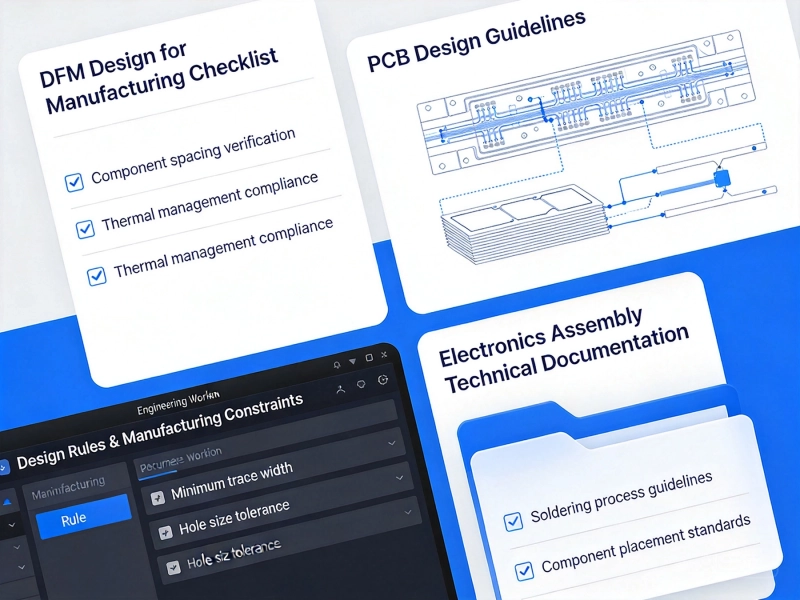Toggle the Minimum trace width checkbox
800x600 pixels.
click(158, 497)
